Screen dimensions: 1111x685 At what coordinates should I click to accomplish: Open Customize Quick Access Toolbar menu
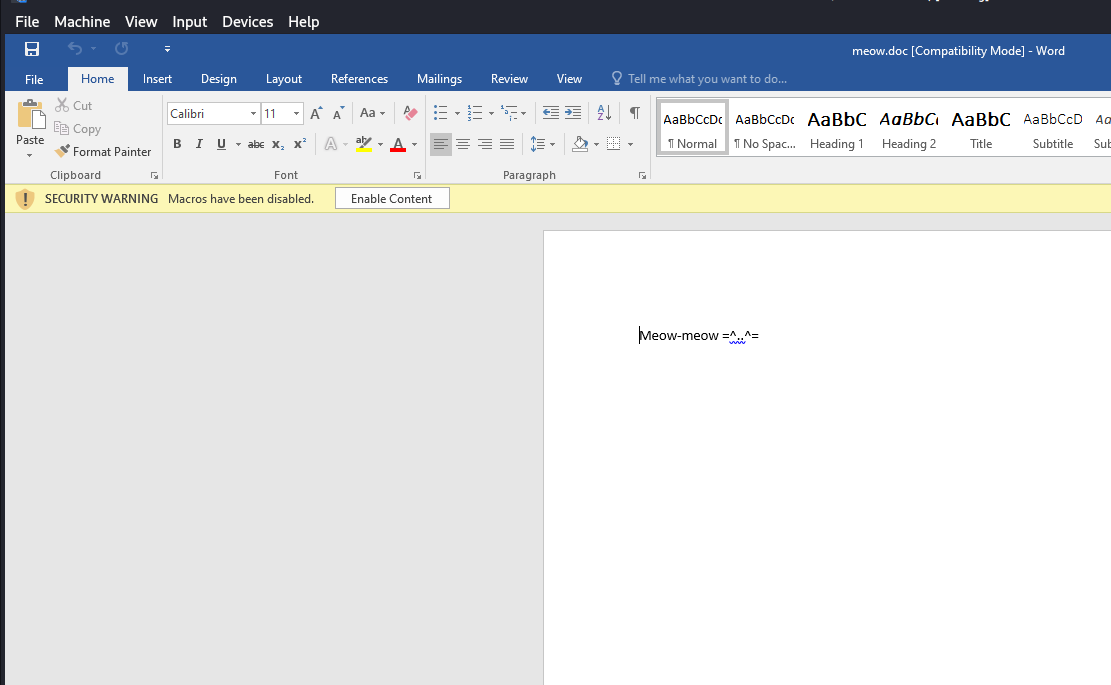[167, 49]
